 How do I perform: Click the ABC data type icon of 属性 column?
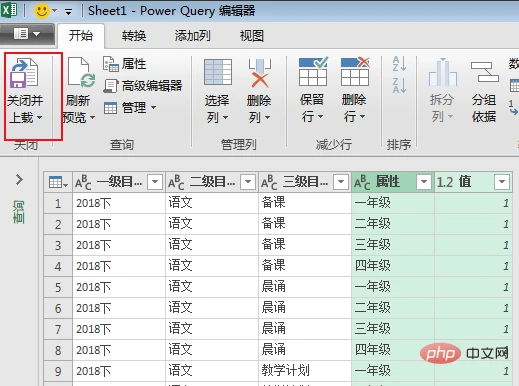point(362,182)
